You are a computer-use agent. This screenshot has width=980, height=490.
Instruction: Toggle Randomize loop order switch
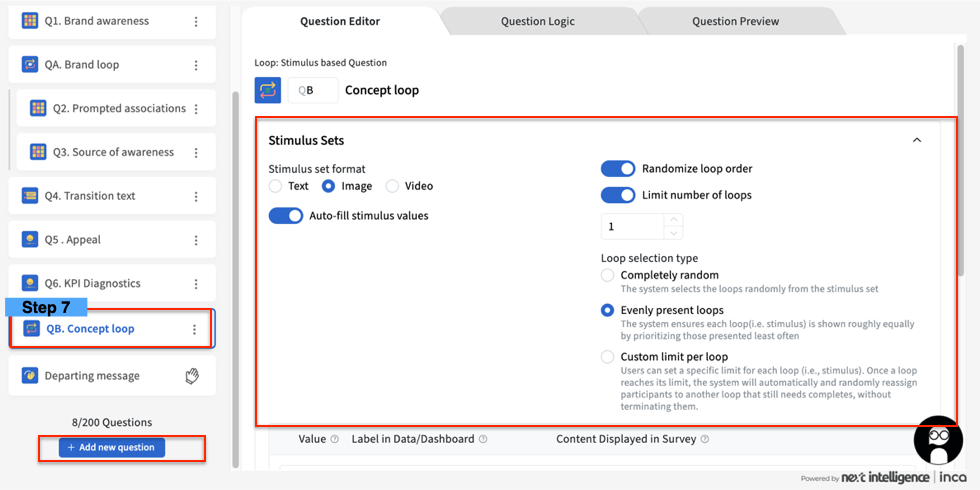pos(618,169)
